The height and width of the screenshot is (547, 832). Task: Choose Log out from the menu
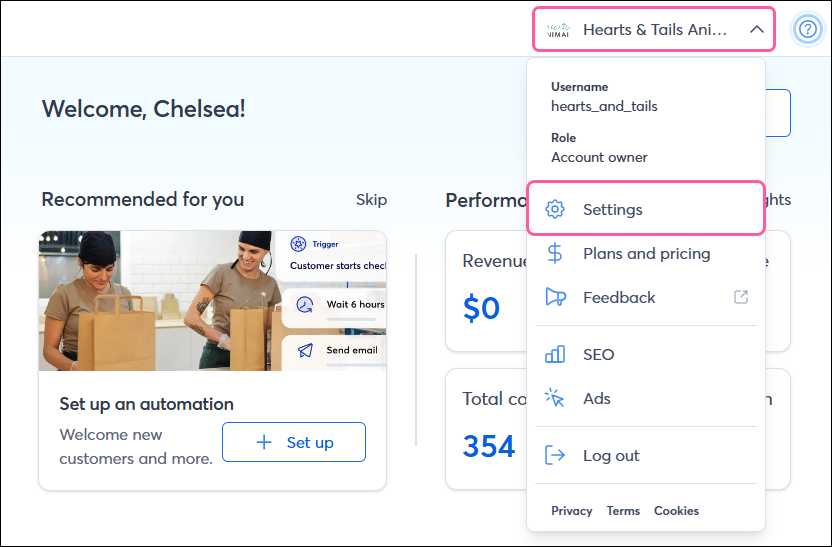click(x=646, y=455)
